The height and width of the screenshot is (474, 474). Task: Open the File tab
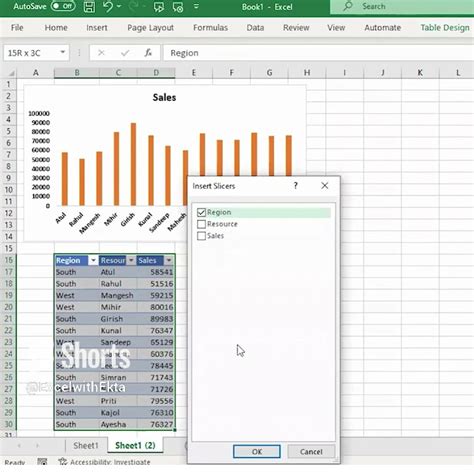(x=17, y=28)
